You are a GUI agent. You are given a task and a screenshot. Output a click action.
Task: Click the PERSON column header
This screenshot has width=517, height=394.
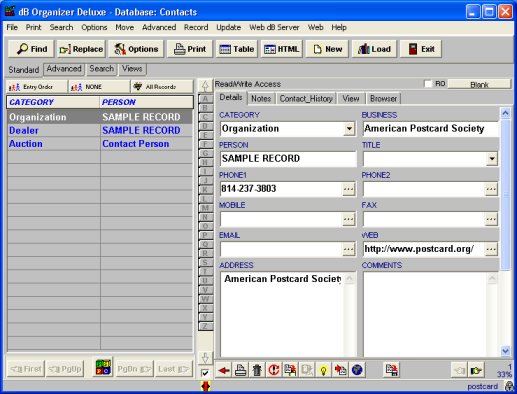[146, 102]
